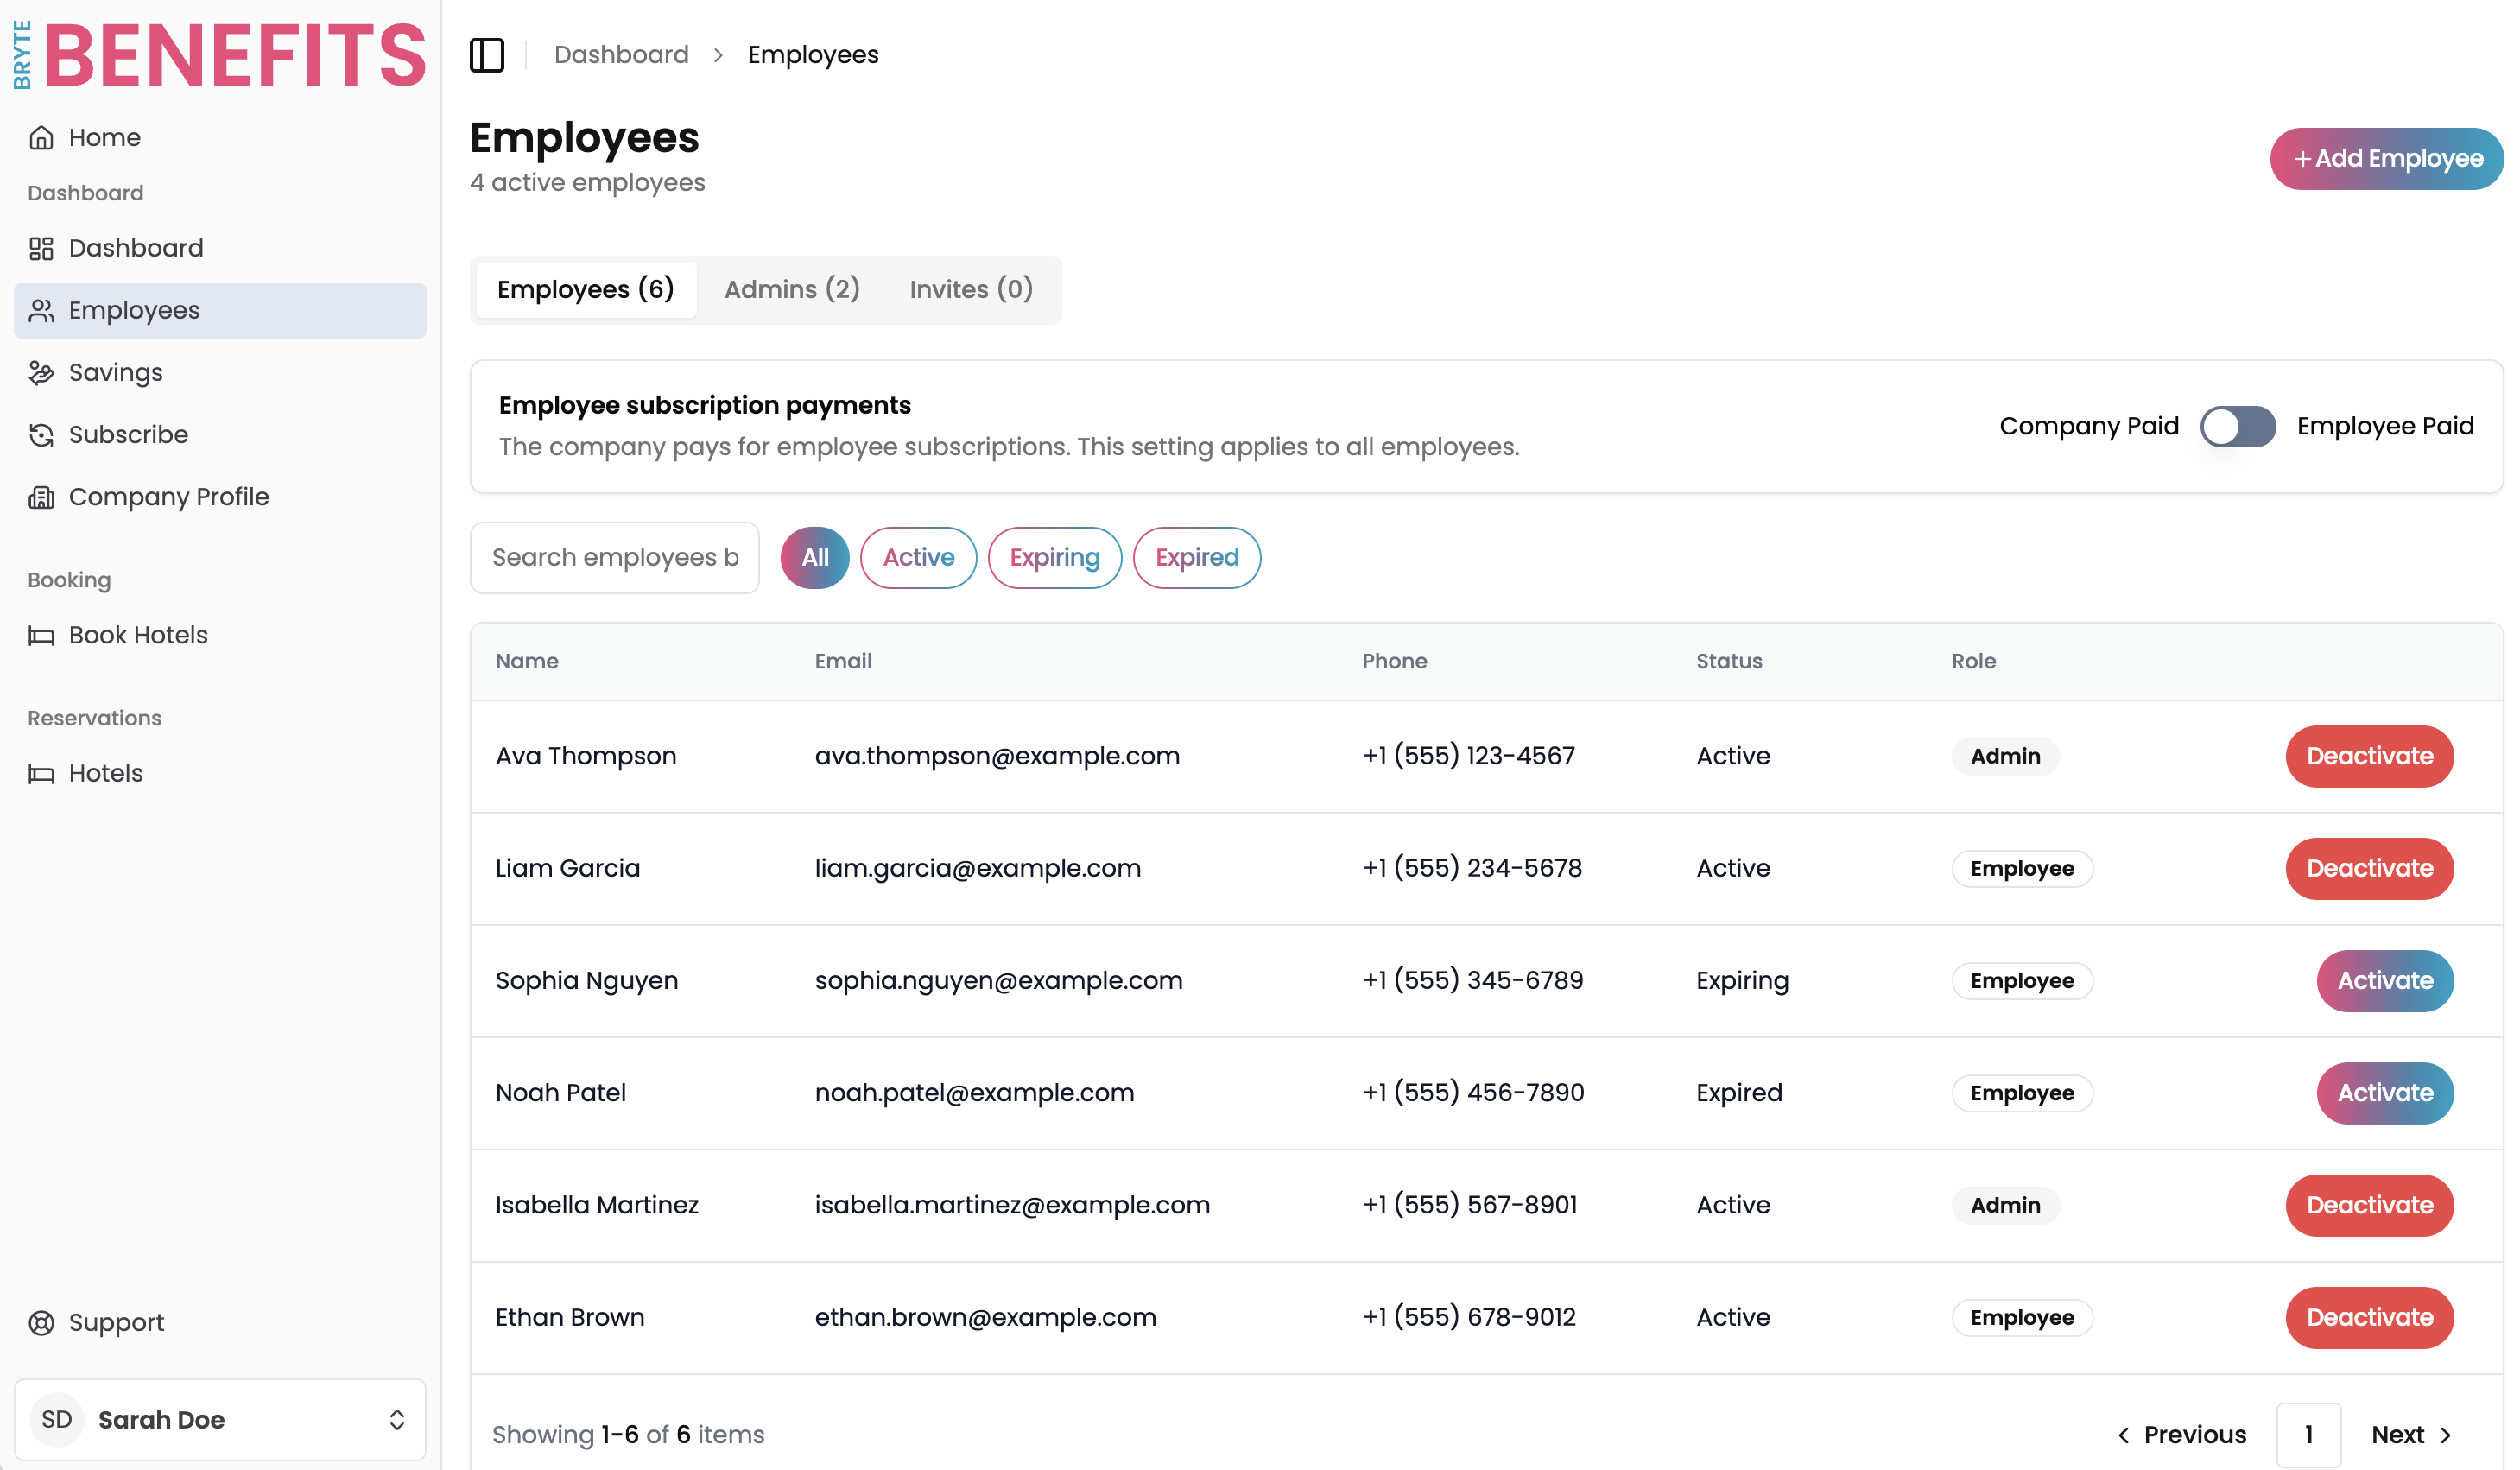Click the Book Hotels bed icon
The width and height of the screenshot is (2520, 1470).
41,636
